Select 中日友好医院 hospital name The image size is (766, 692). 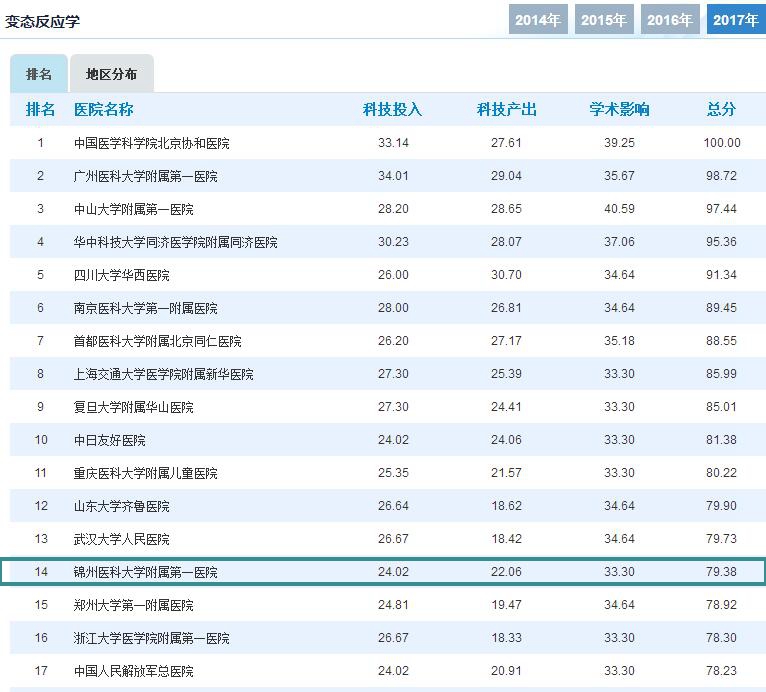109,440
